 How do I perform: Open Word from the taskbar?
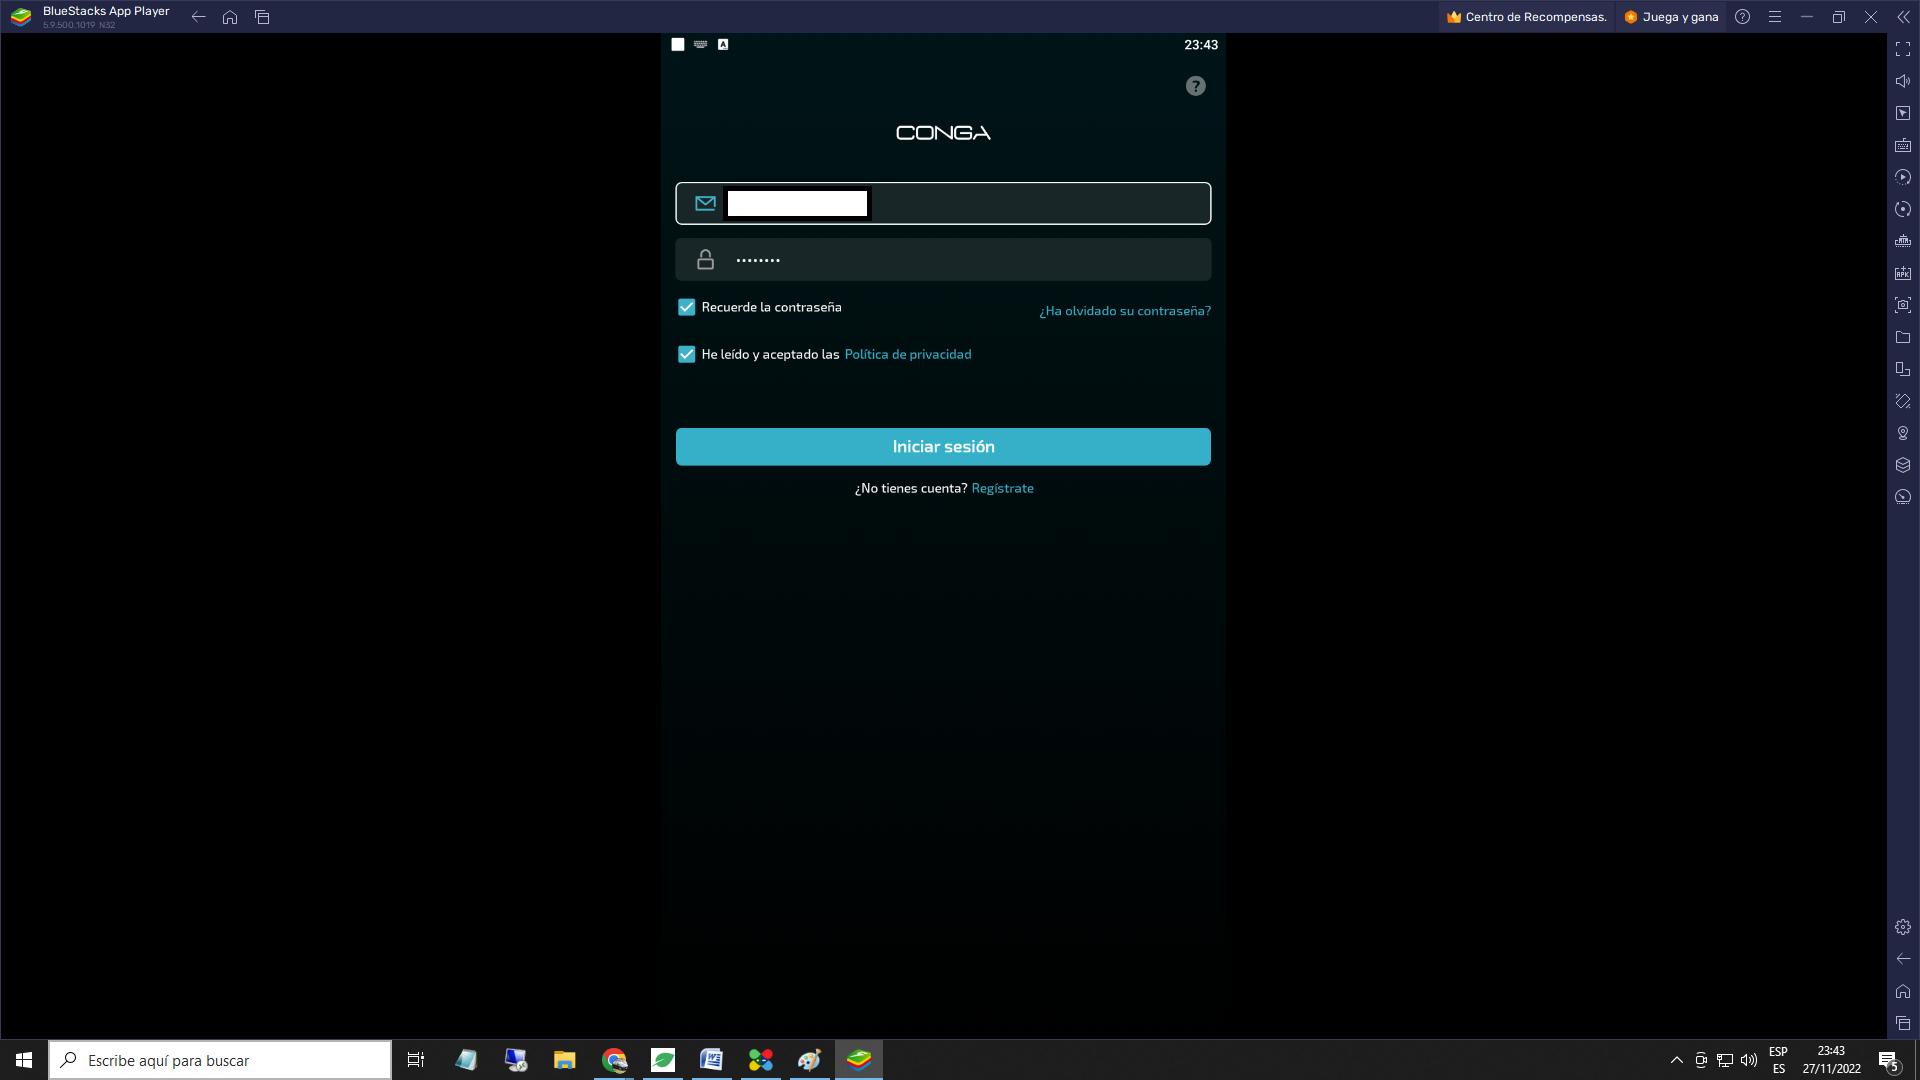coord(711,1060)
